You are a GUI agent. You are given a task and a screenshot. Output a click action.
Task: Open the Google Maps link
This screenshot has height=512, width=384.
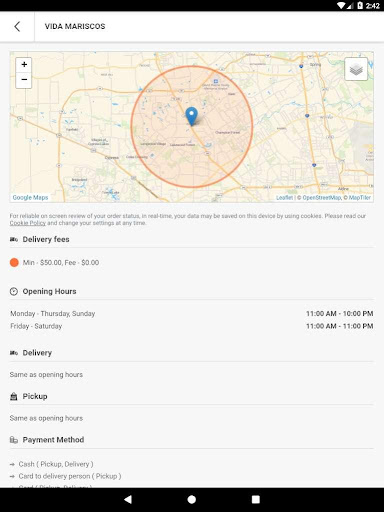tap(30, 197)
